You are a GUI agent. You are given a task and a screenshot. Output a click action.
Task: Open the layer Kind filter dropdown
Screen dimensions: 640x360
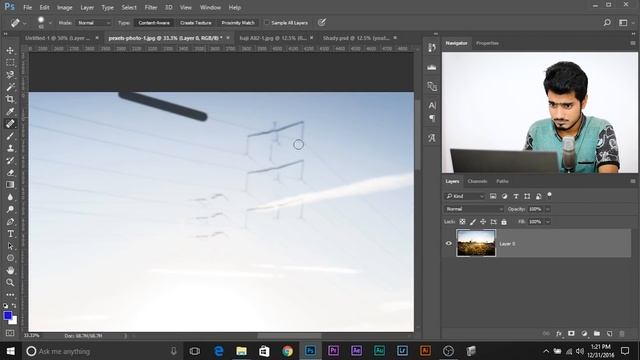click(x=464, y=196)
